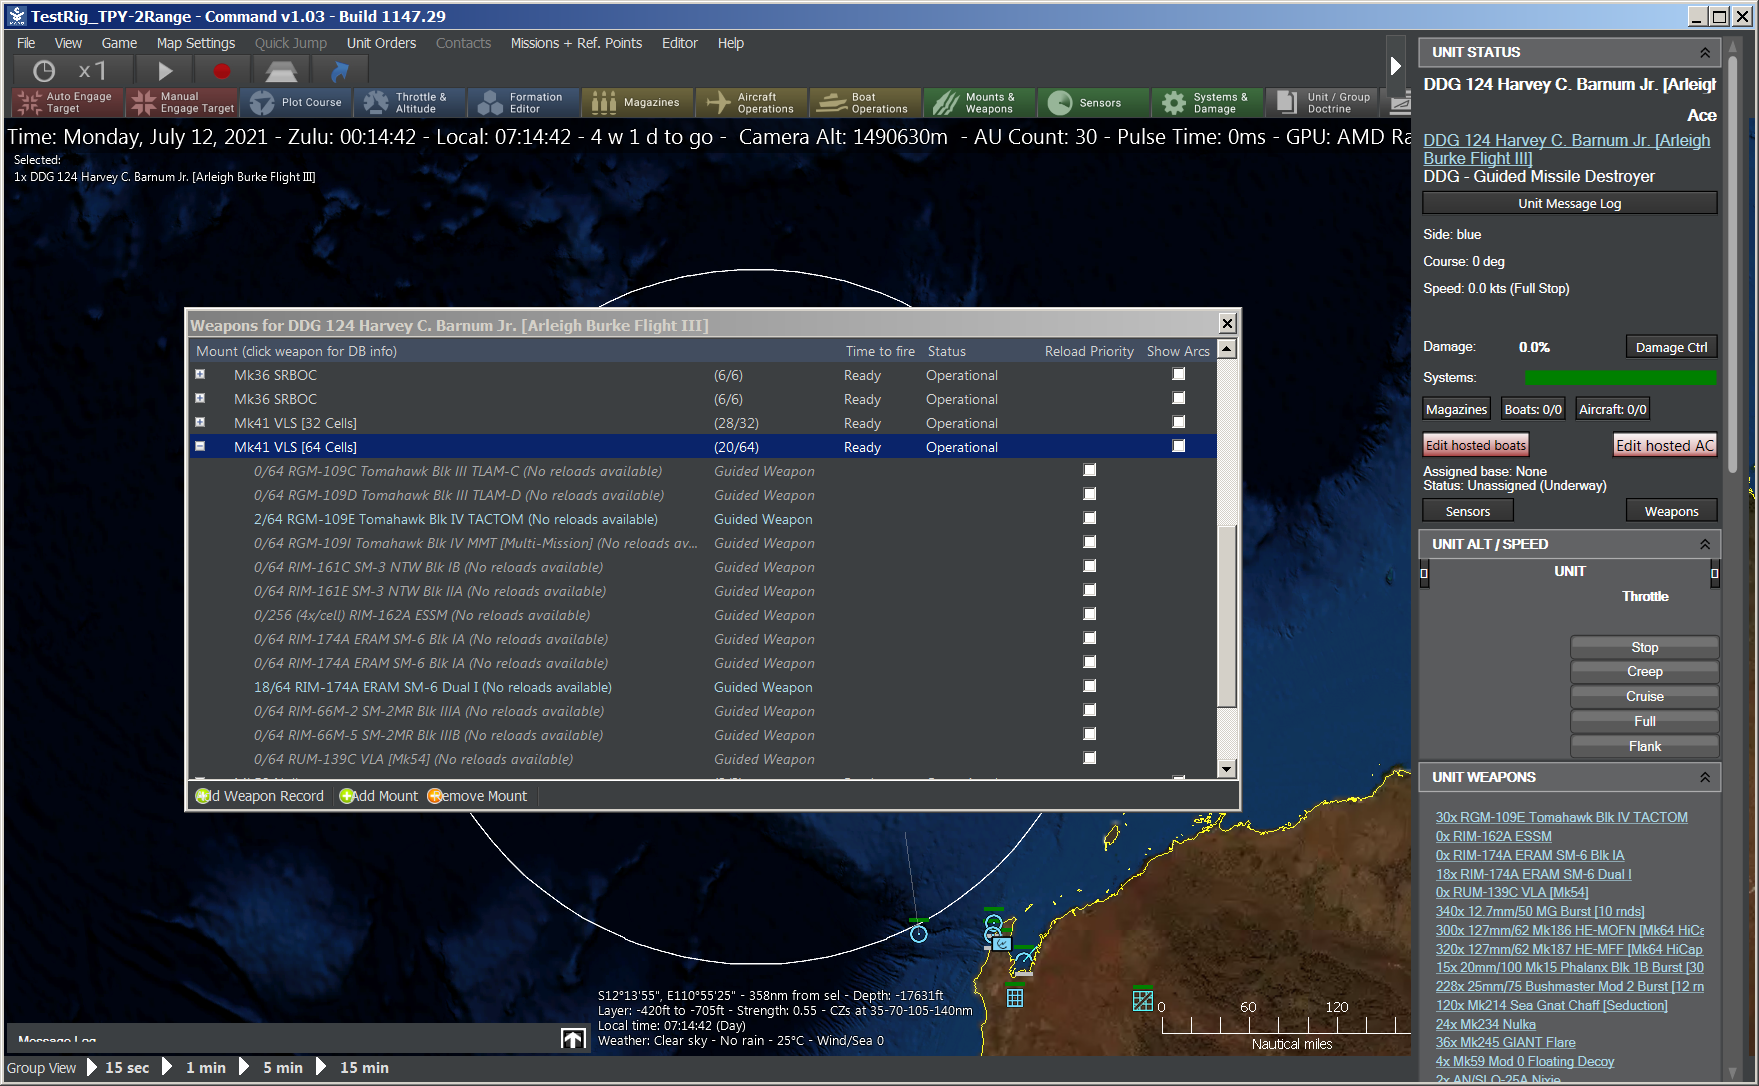Check reload priority for RGM-109E Tomahawk TACTOM
The height and width of the screenshot is (1086, 1759).
point(1090,518)
